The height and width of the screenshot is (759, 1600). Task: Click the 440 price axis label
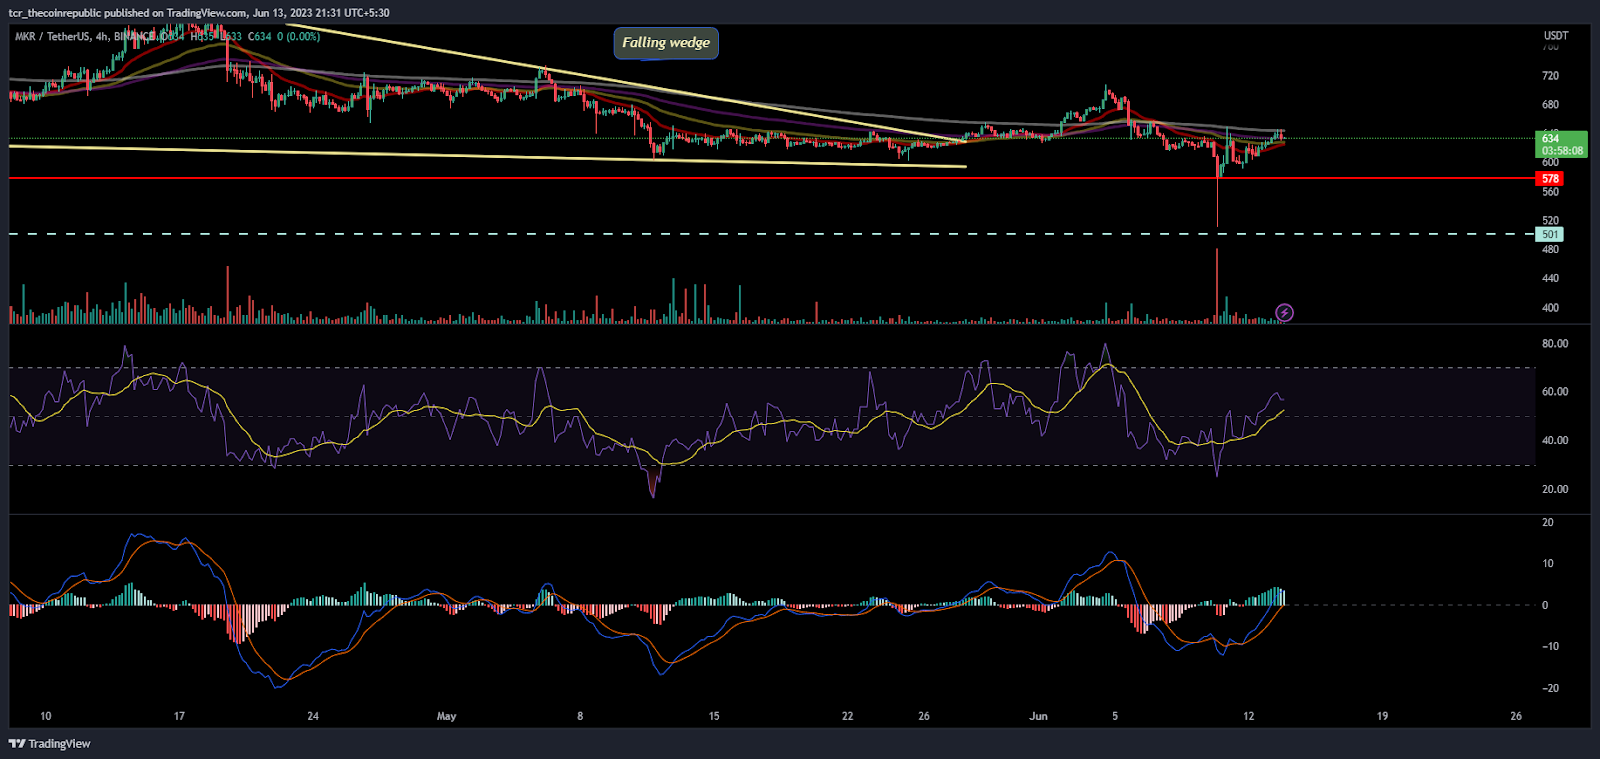1550,279
